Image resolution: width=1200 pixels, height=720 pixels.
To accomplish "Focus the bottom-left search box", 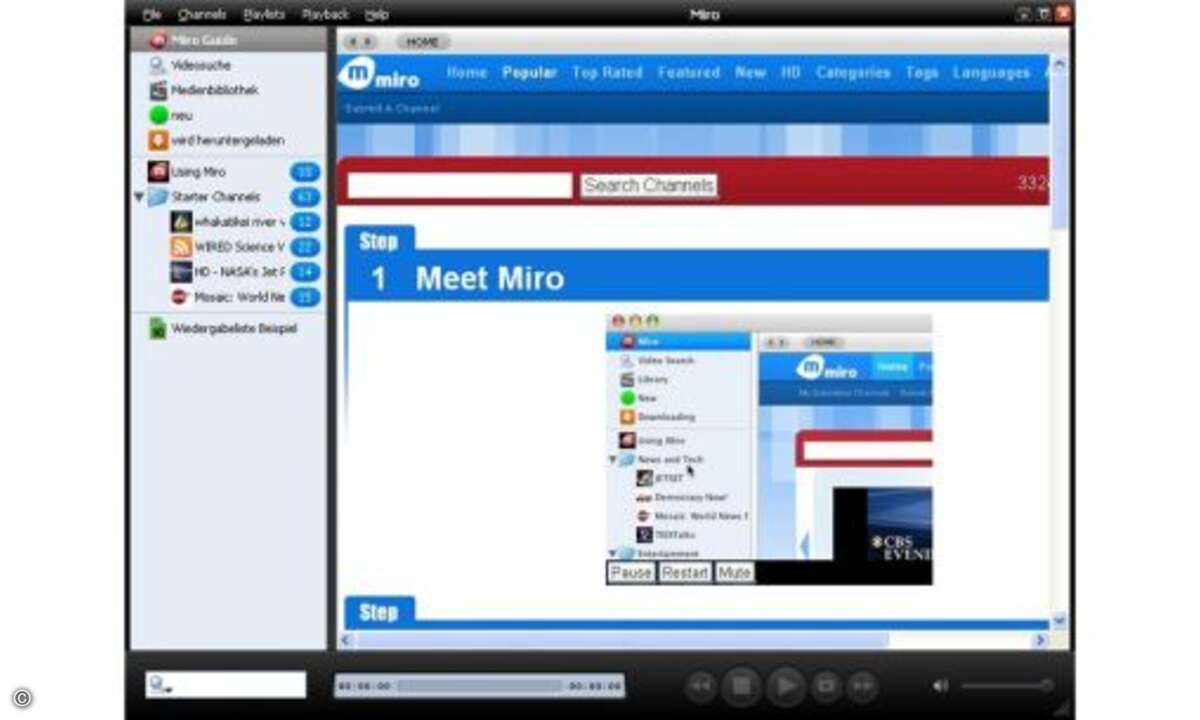I will (226, 685).
